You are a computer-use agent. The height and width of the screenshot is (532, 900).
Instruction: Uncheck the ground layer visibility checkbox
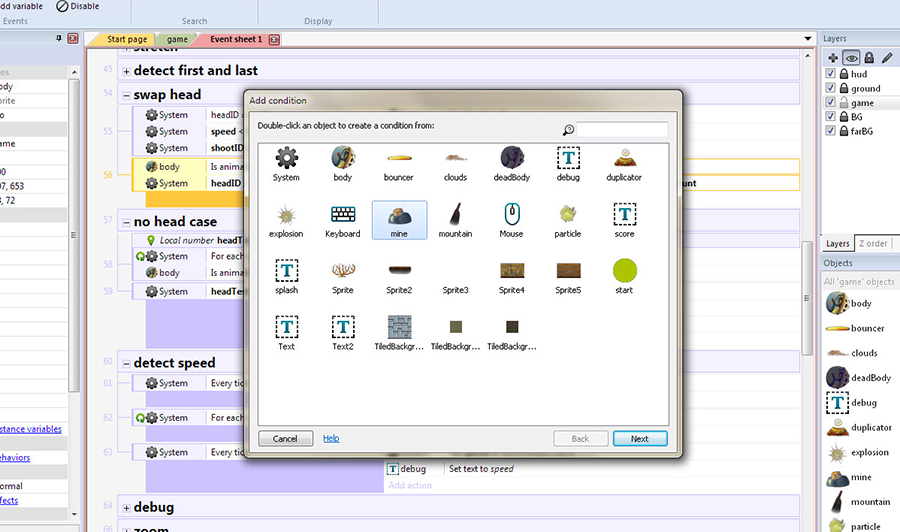click(x=829, y=88)
